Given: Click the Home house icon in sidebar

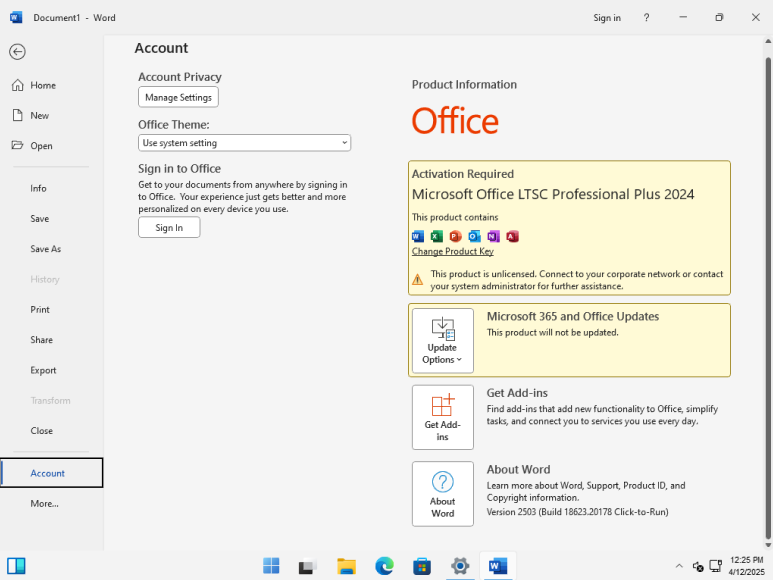Looking at the screenshot, I should 18,85.
